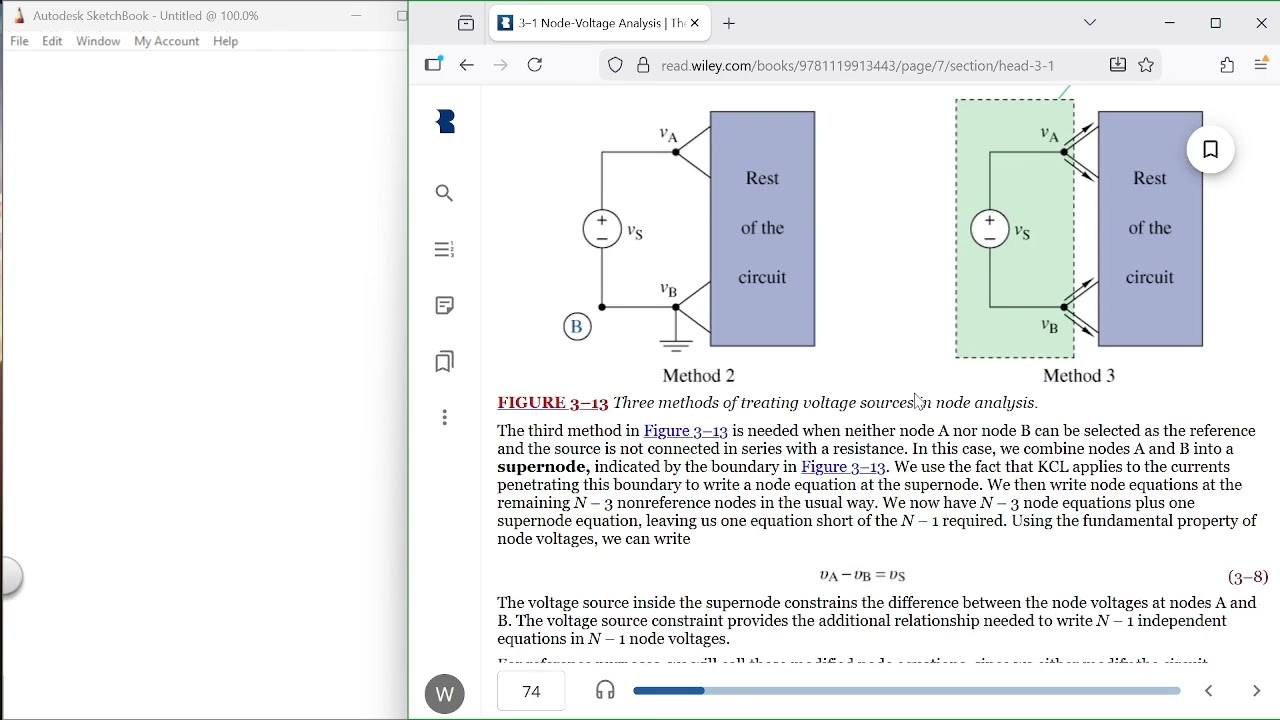Go back to previous page
Screen dimensions: 1280x720
(x=467, y=66)
